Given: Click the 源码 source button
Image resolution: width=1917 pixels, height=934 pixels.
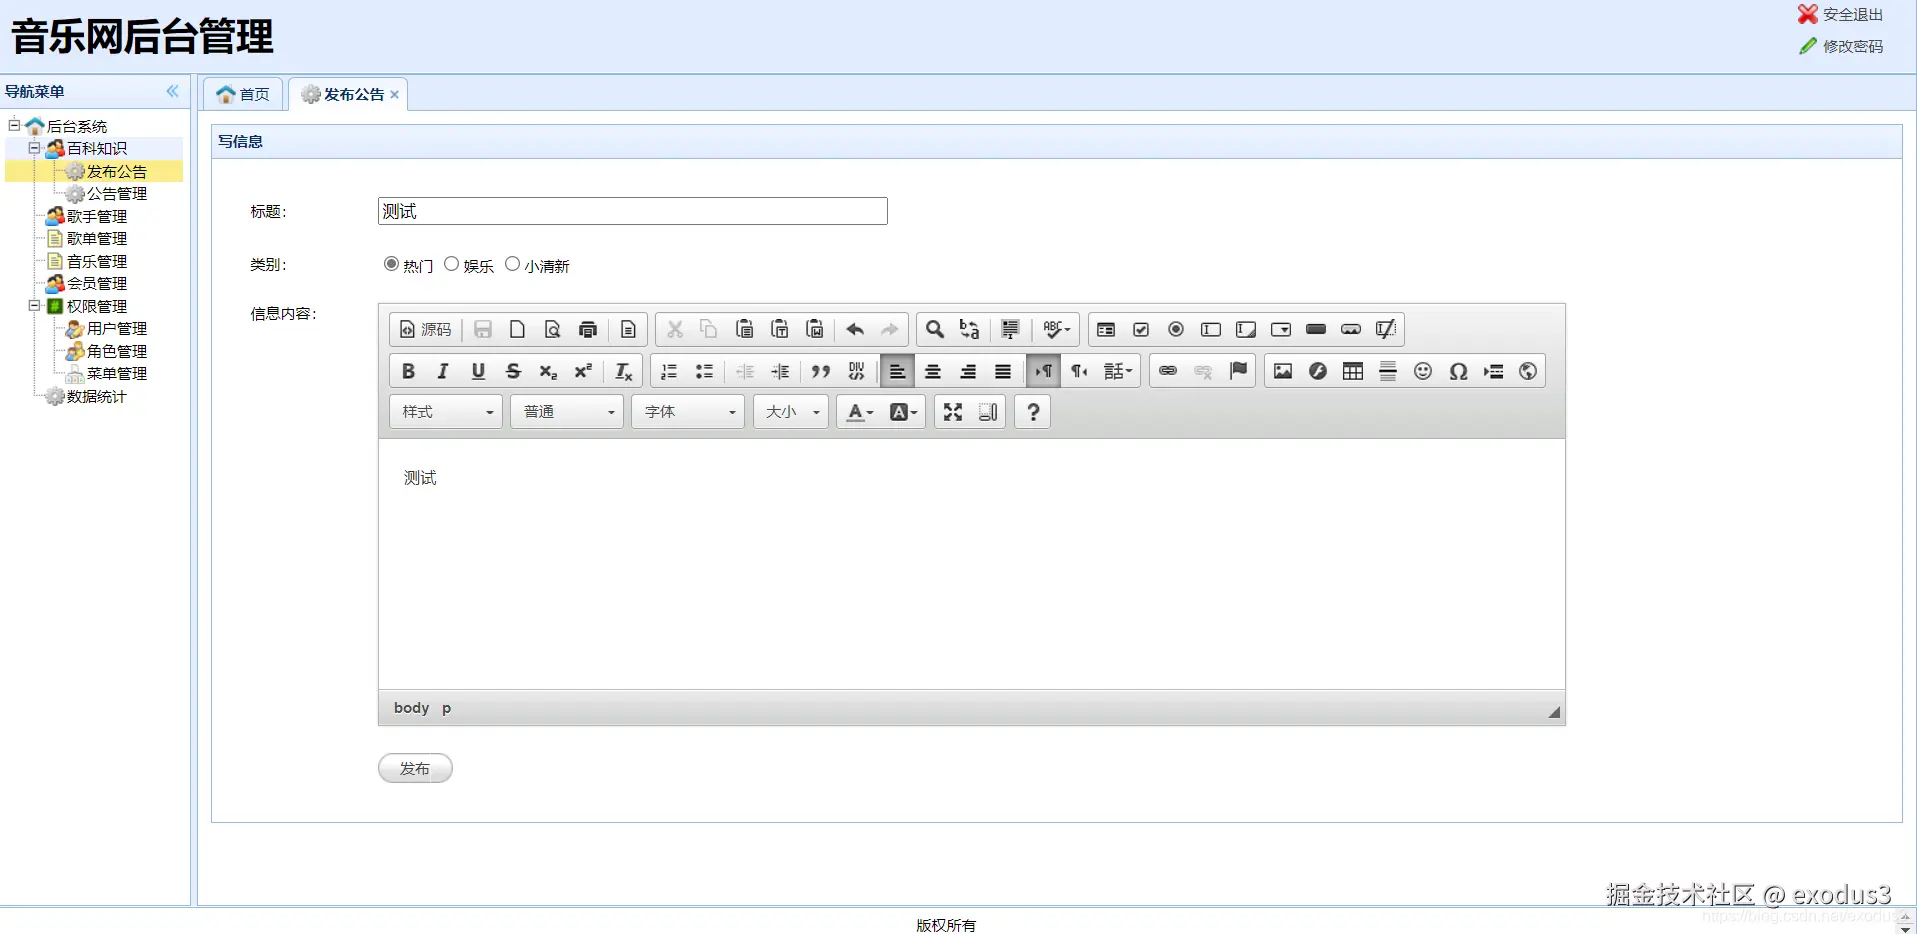Looking at the screenshot, I should (426, 329).
